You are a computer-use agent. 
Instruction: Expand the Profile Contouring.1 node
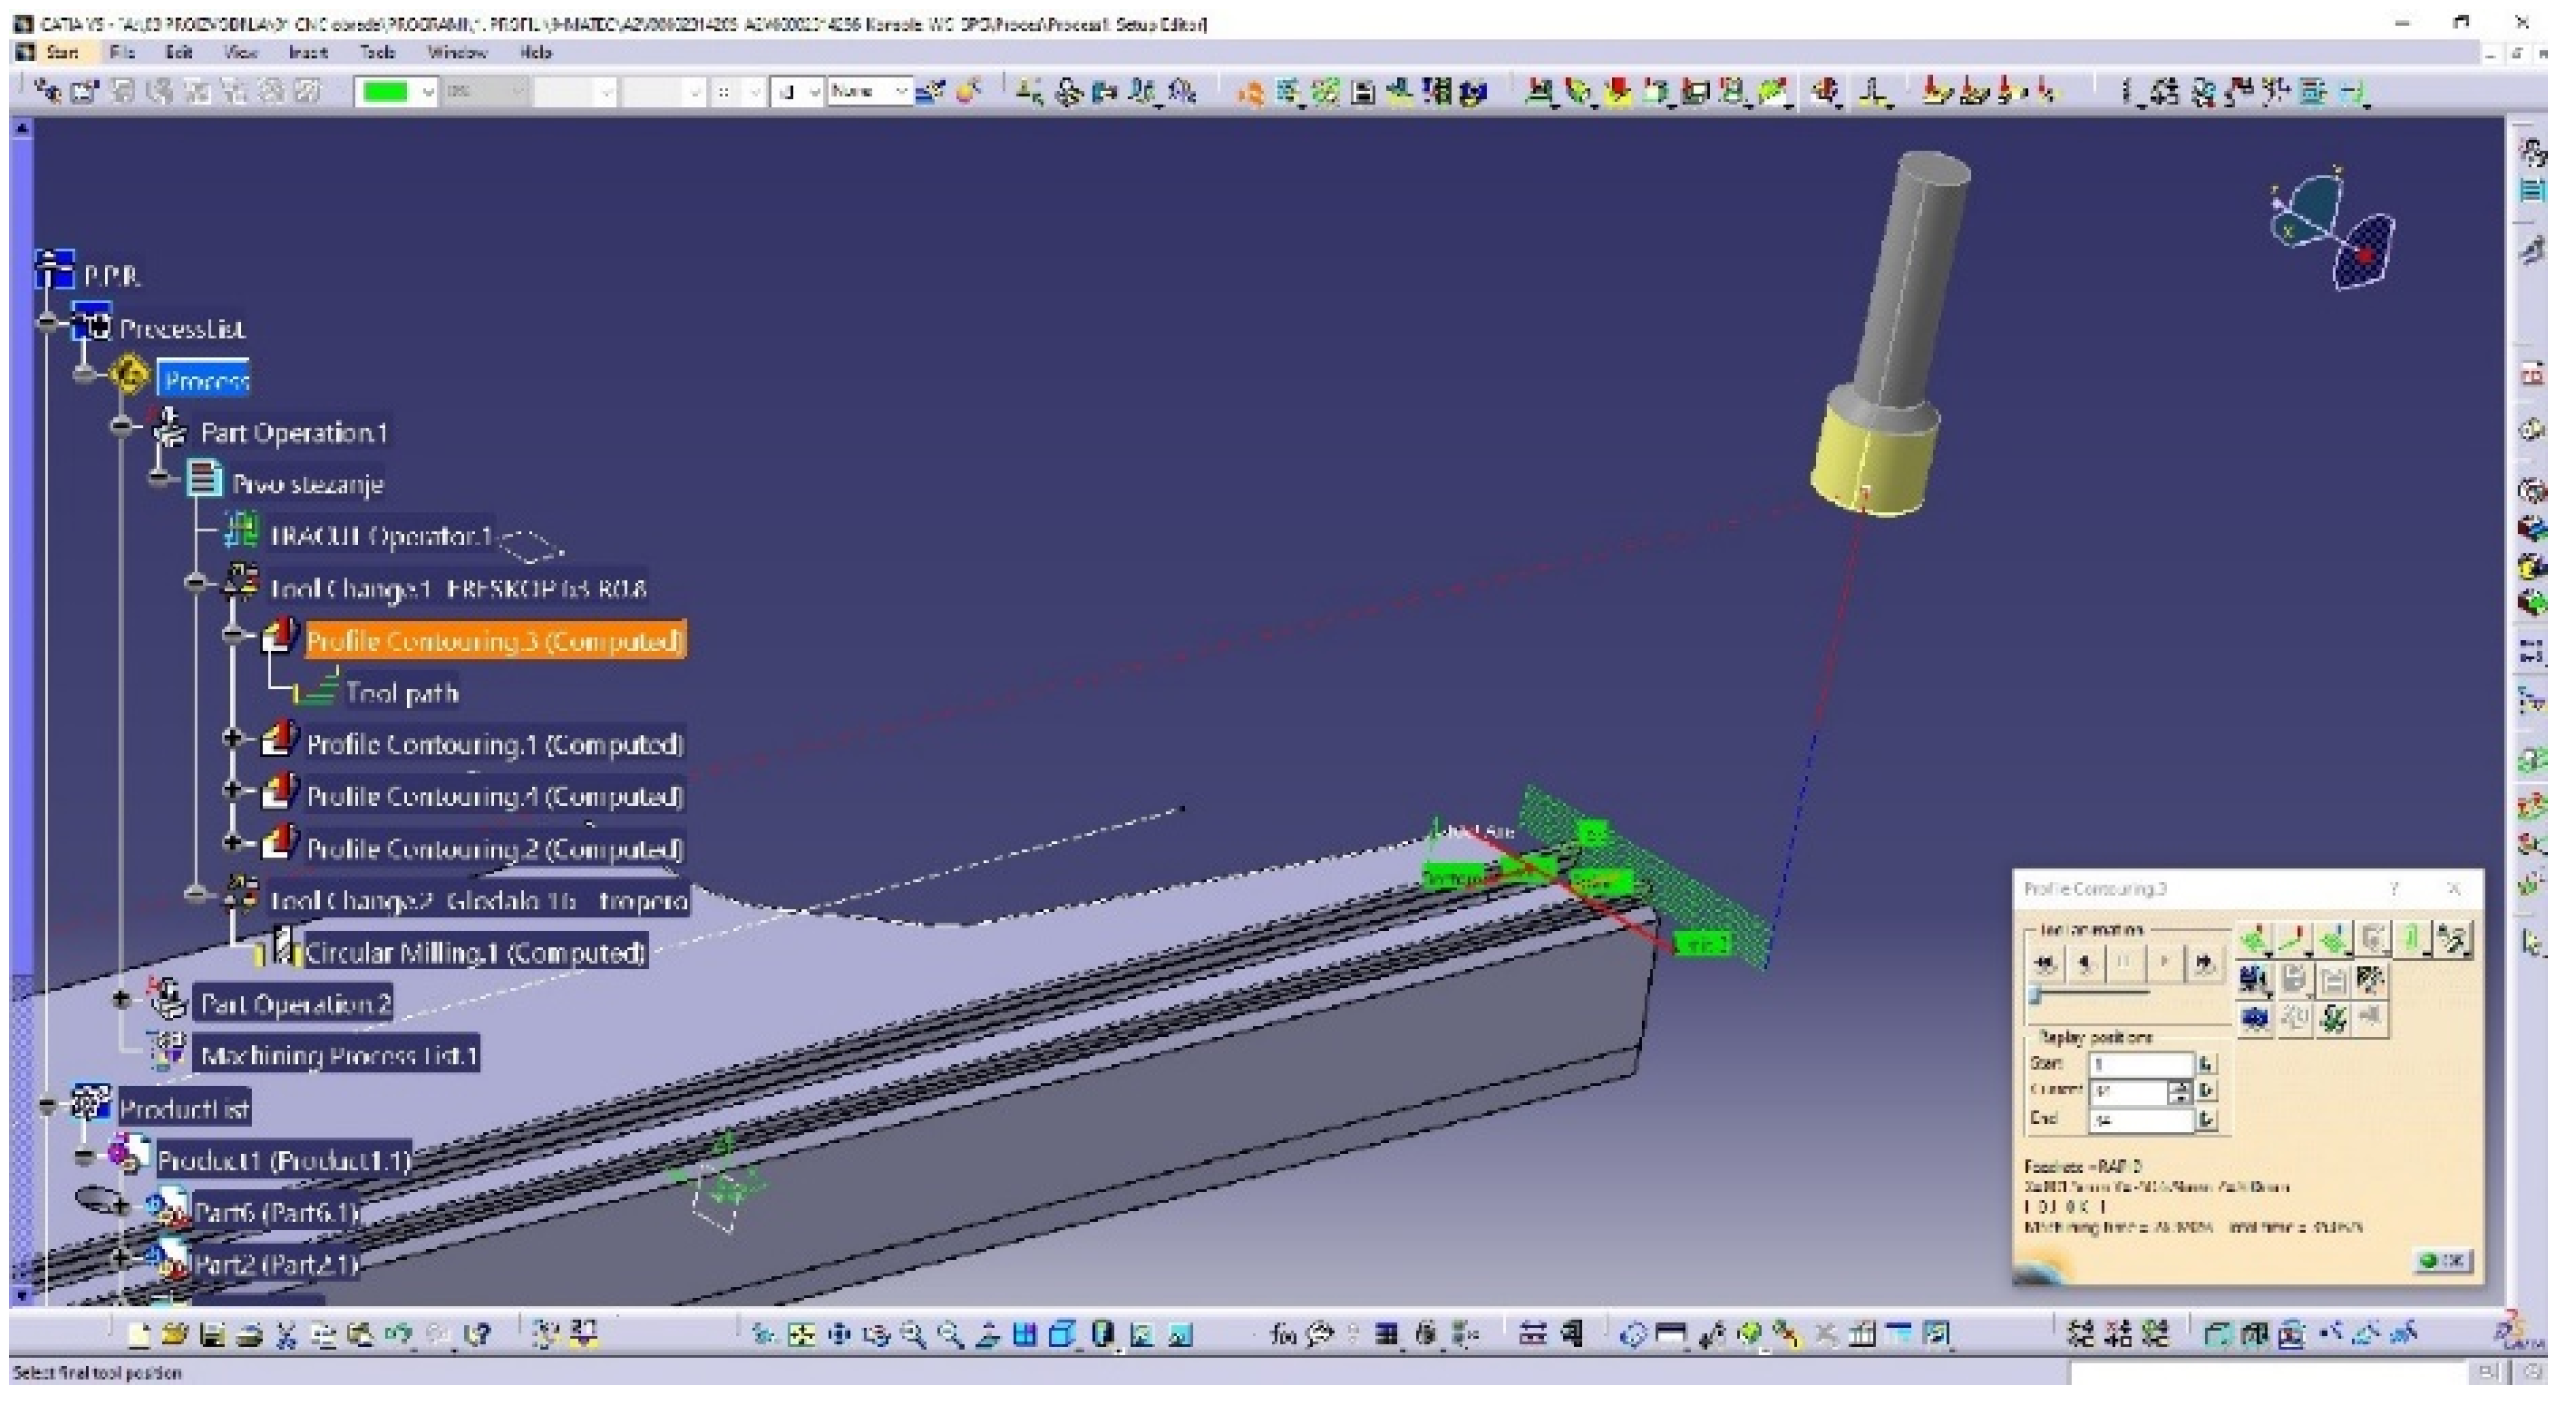pos(233,739)
